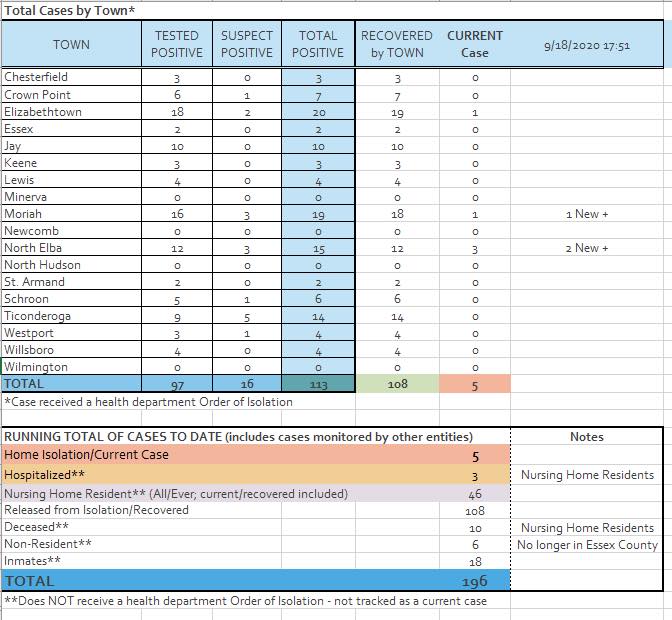Select the Notes header cell
Screen dimensions: 672x620
[x=587, y=437]
